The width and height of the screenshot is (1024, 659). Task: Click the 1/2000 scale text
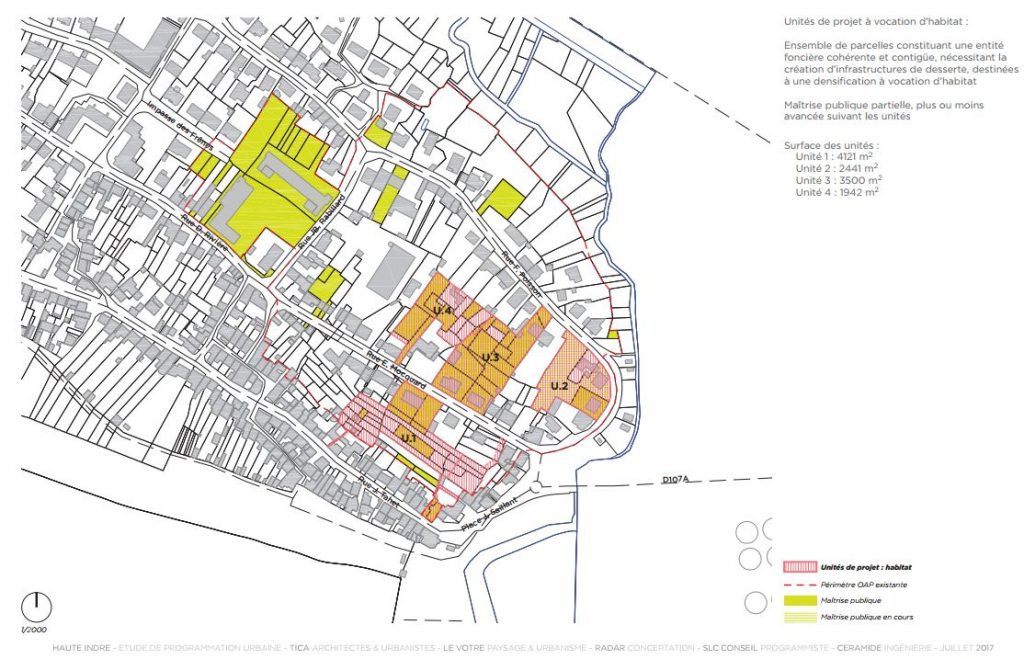[36, 629]
